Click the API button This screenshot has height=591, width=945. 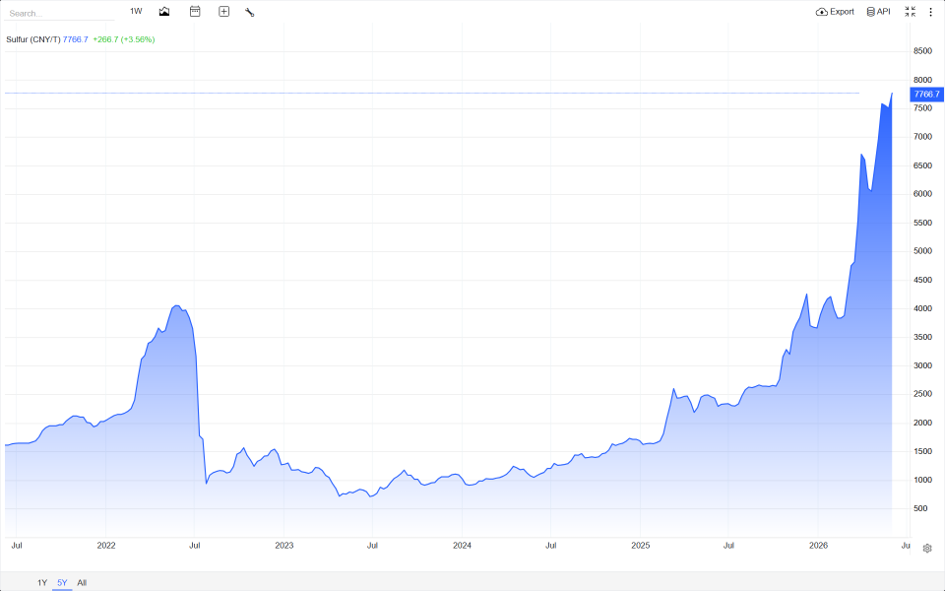tap(878, 11)
